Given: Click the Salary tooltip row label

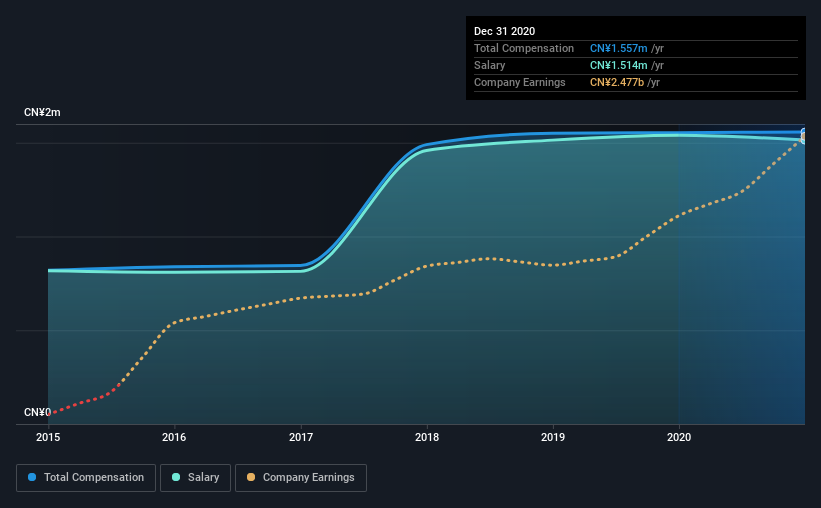Looking at the screenshot, I should point(490,65).
